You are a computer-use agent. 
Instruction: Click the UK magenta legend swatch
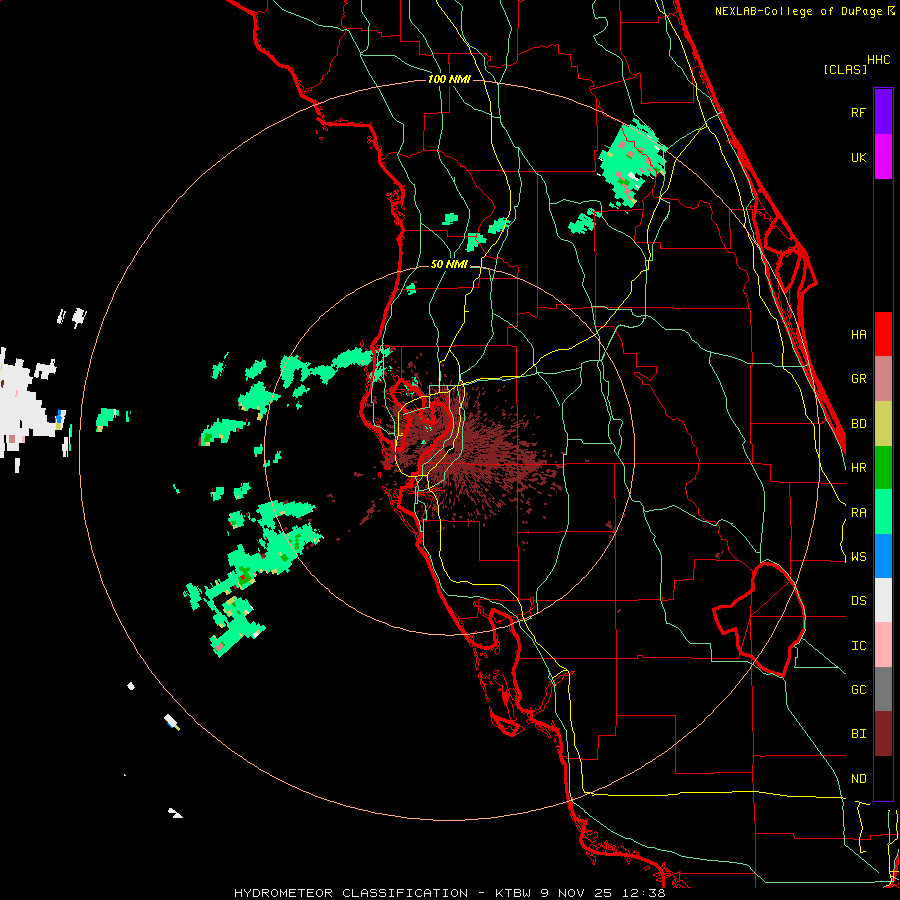(x=883, y=157)
